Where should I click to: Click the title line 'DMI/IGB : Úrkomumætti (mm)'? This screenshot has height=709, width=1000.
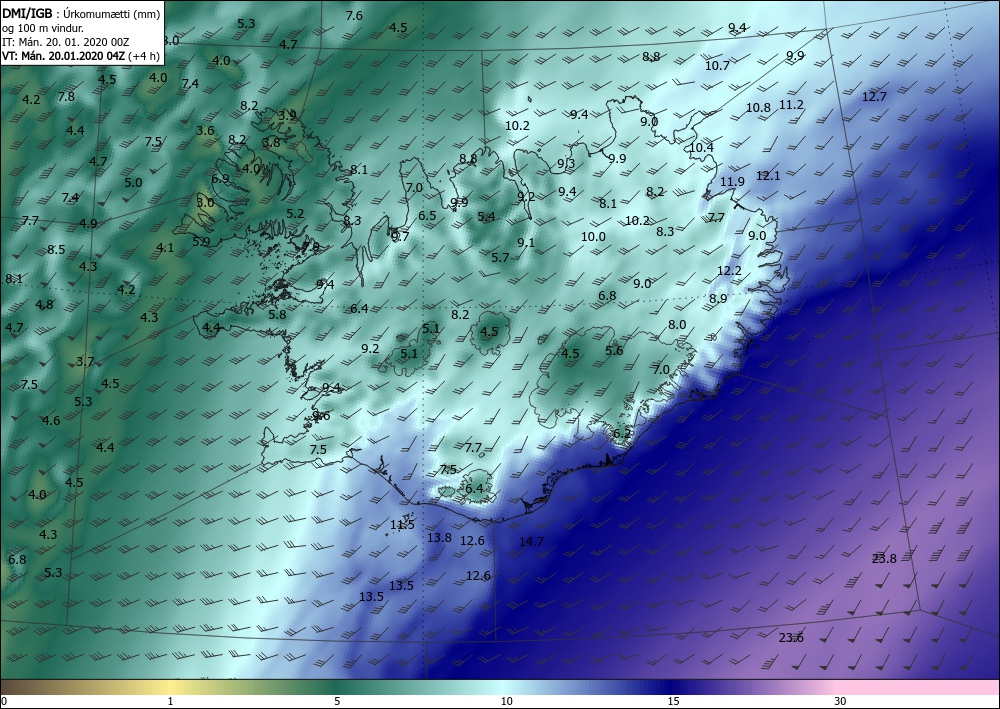point(81,13)
